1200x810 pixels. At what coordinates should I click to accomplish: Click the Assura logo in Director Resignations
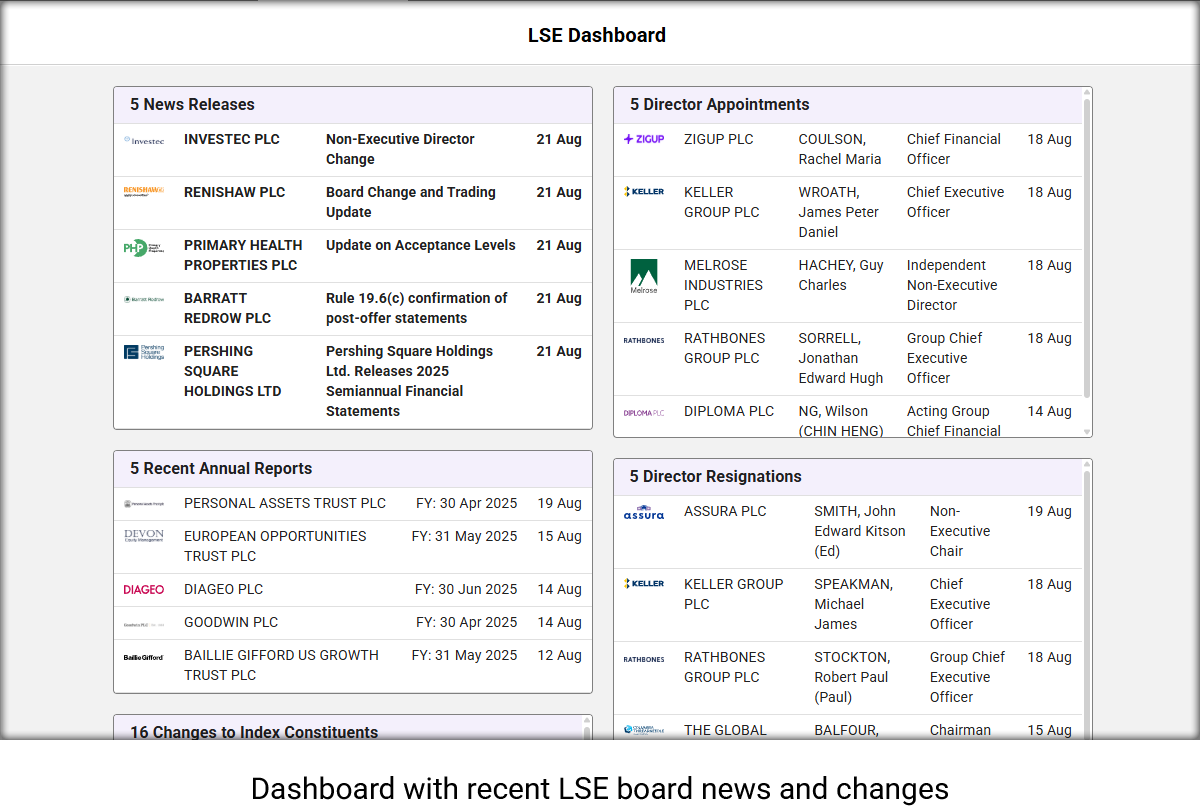[x=644, y=512]
